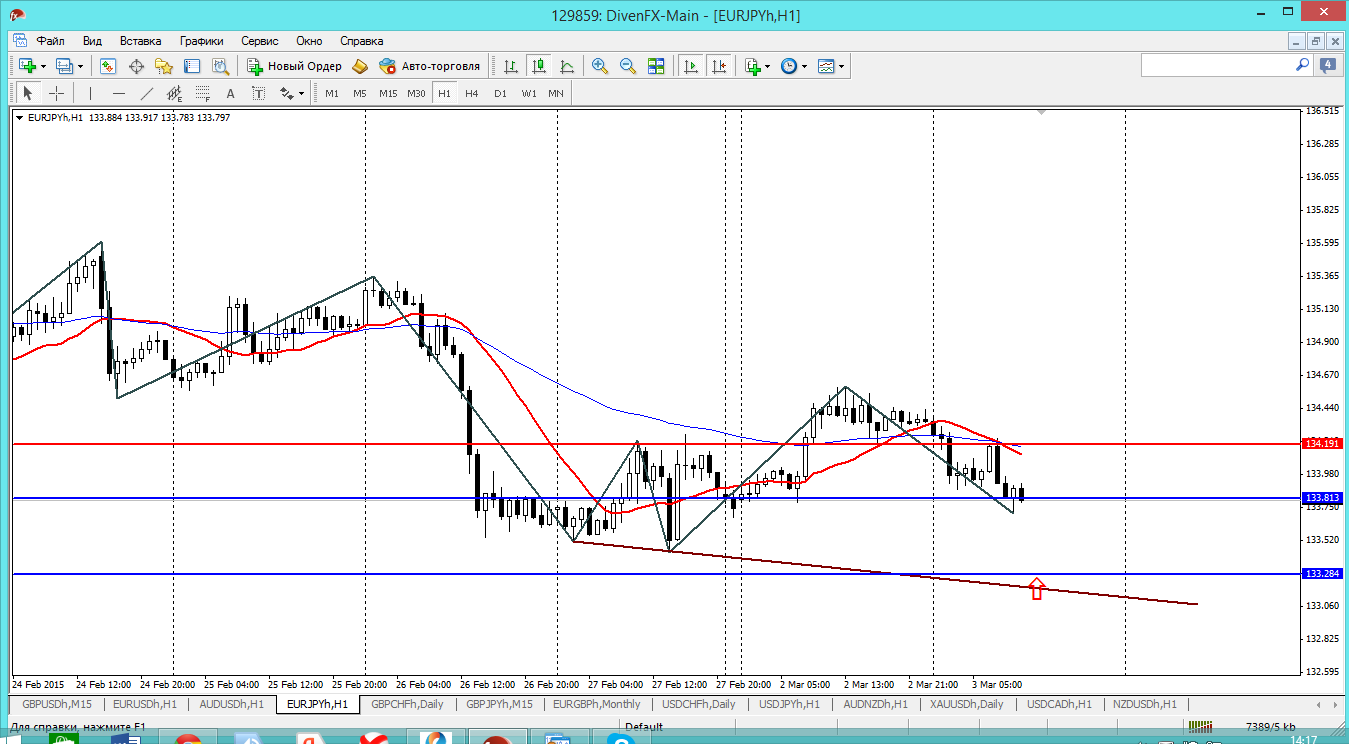Pick the horizontal line drawing tool
1353x744 pixels.
(x=119, y=93)
